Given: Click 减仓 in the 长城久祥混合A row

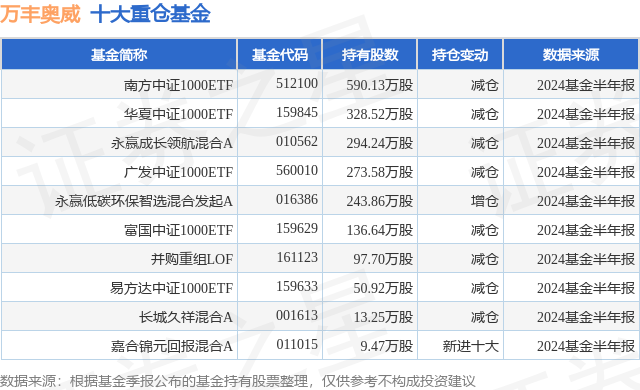Looking at the screenshot, I should 484,317.
